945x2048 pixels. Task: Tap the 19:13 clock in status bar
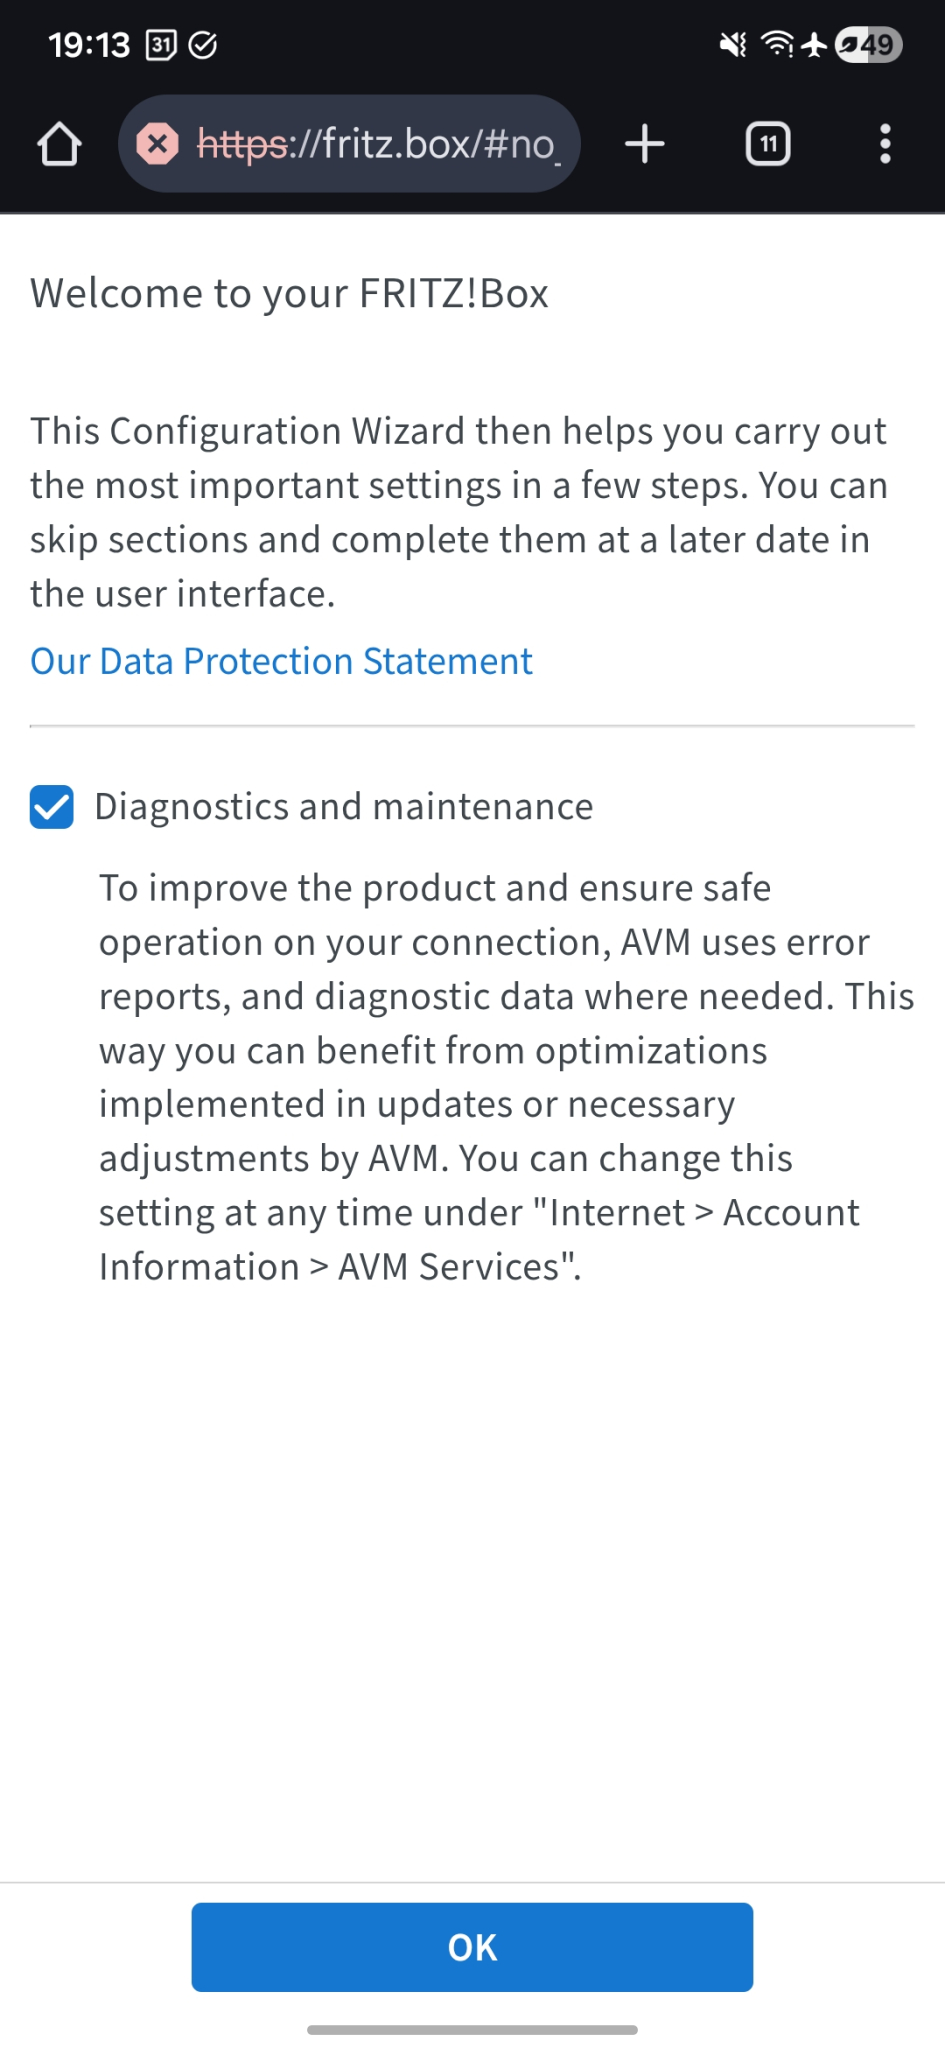[x=89, y=45]
